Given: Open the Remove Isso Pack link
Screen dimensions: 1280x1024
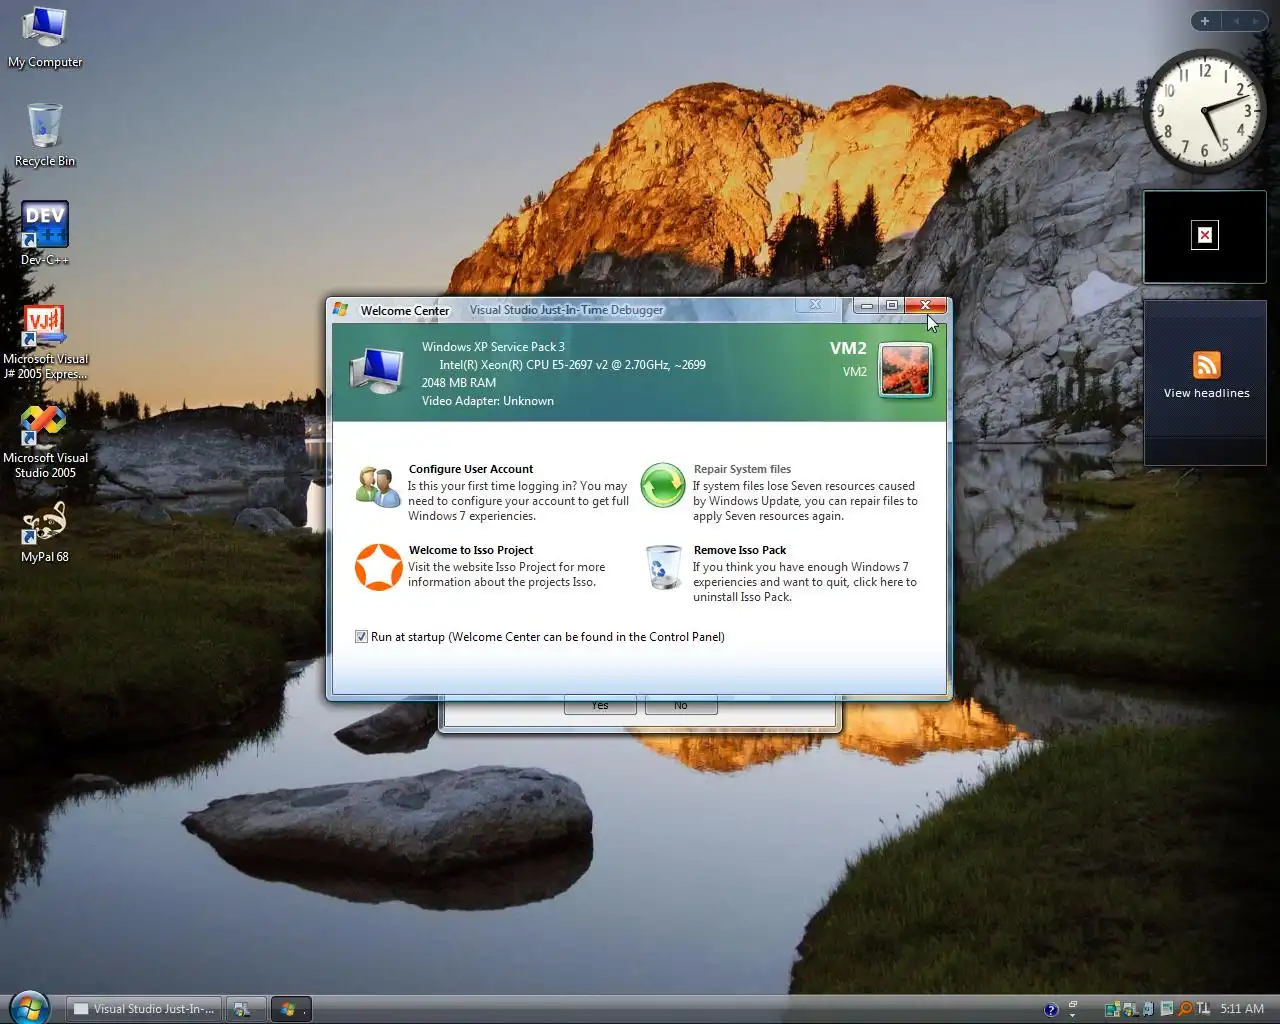Looking at the screenshot, I should 740,550.
